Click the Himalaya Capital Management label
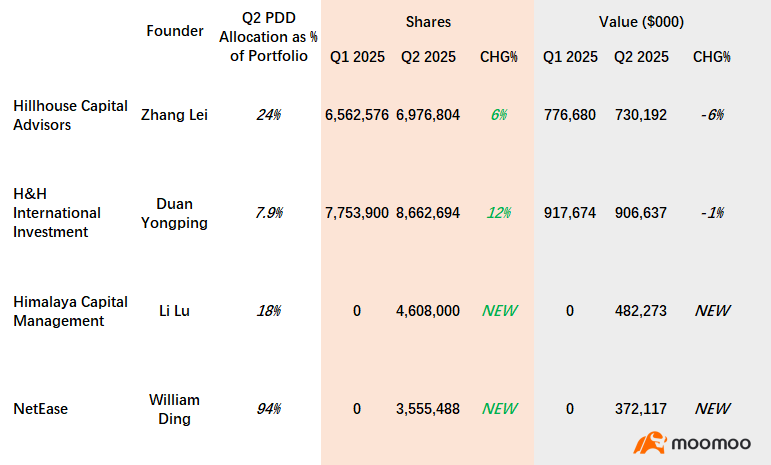Screen dimensions: 771x465 pyautogui.click(x=70, y=311)
